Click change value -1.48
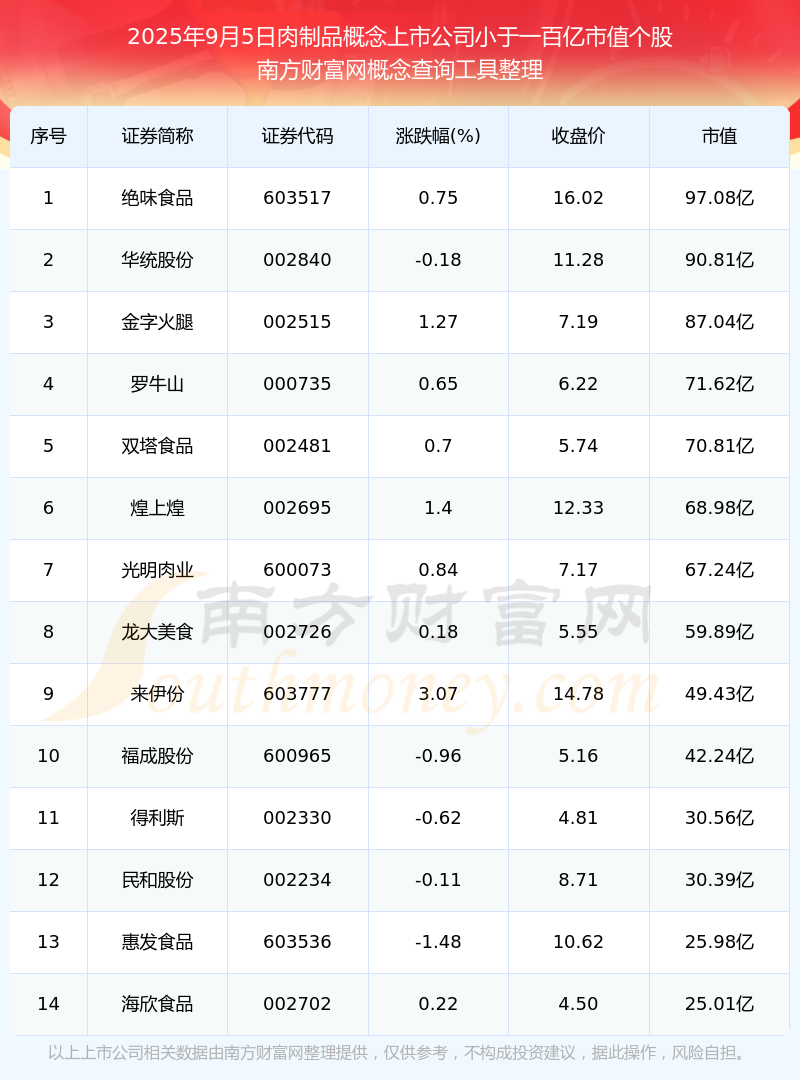 click(x=438, y=942)
